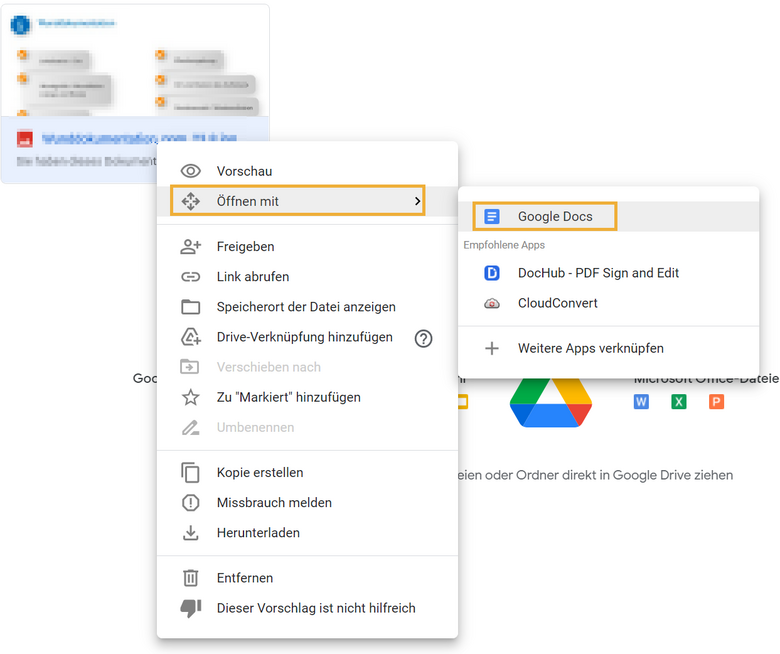The width and height of the screenshot is (780, 654).
Task: Click the Kopie erstellen copy icon
Action: [191, 472]
